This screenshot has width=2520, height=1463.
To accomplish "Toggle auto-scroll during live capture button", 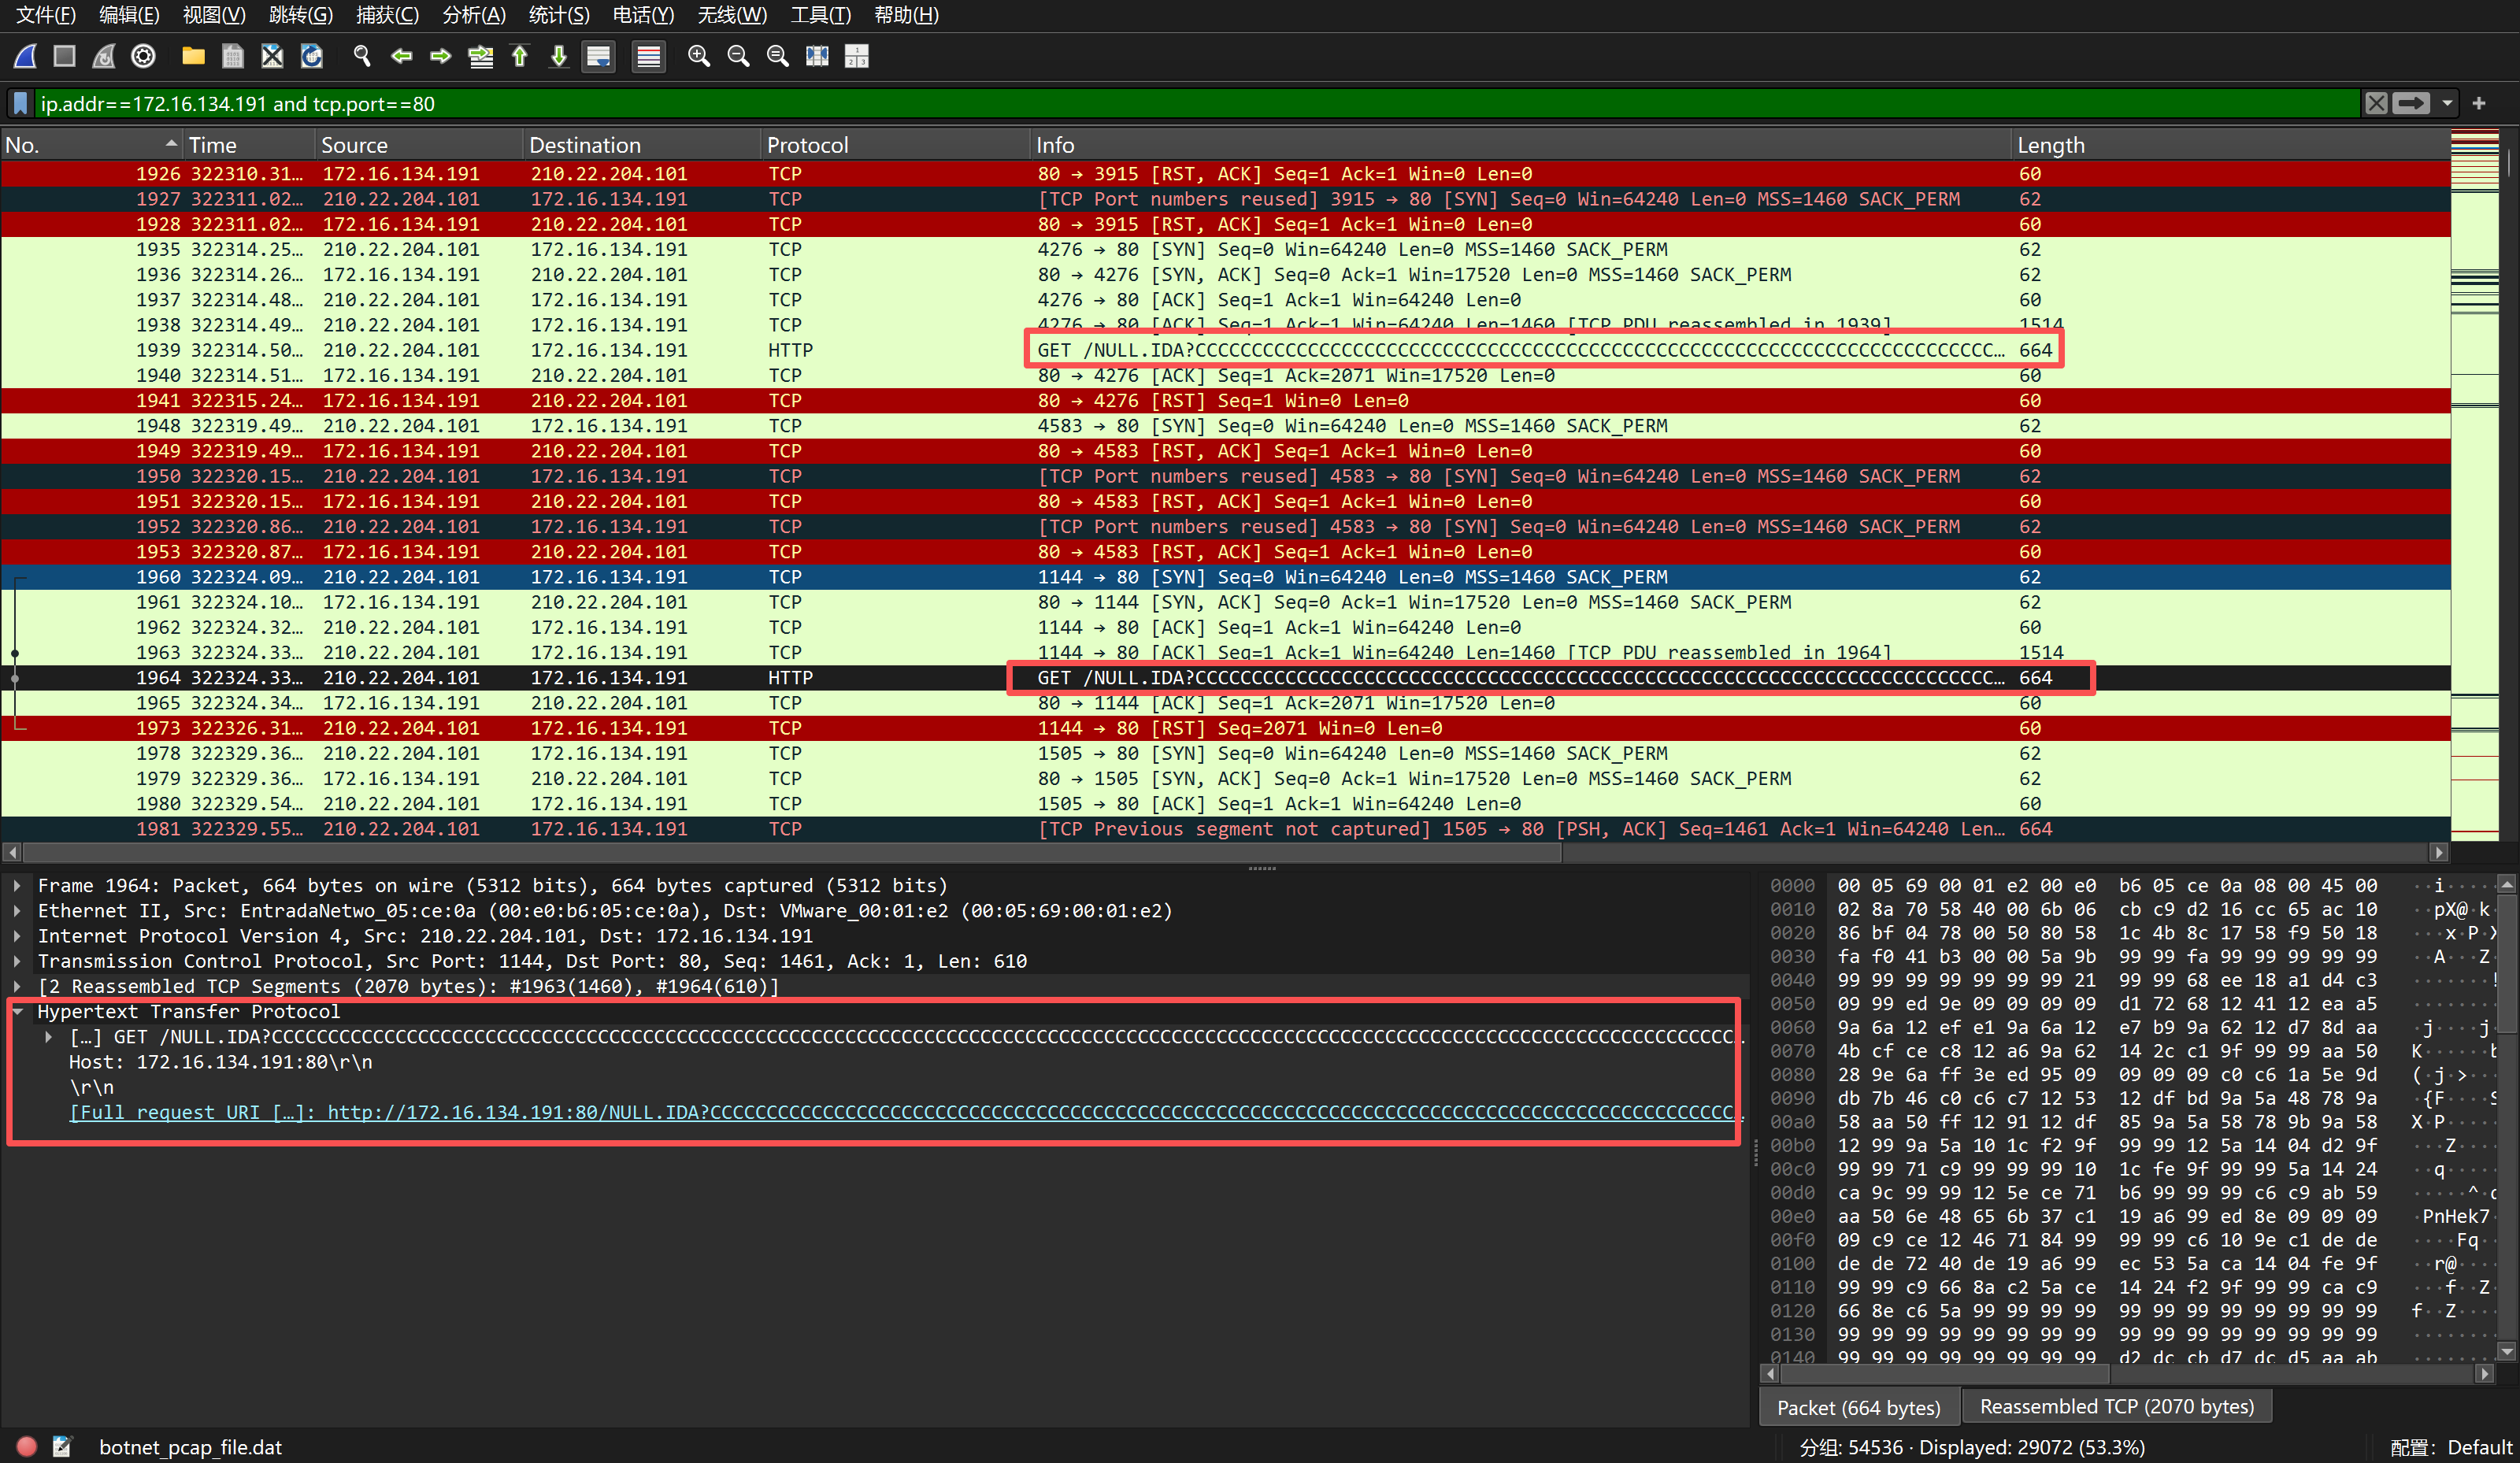I will tap(599, 57).
